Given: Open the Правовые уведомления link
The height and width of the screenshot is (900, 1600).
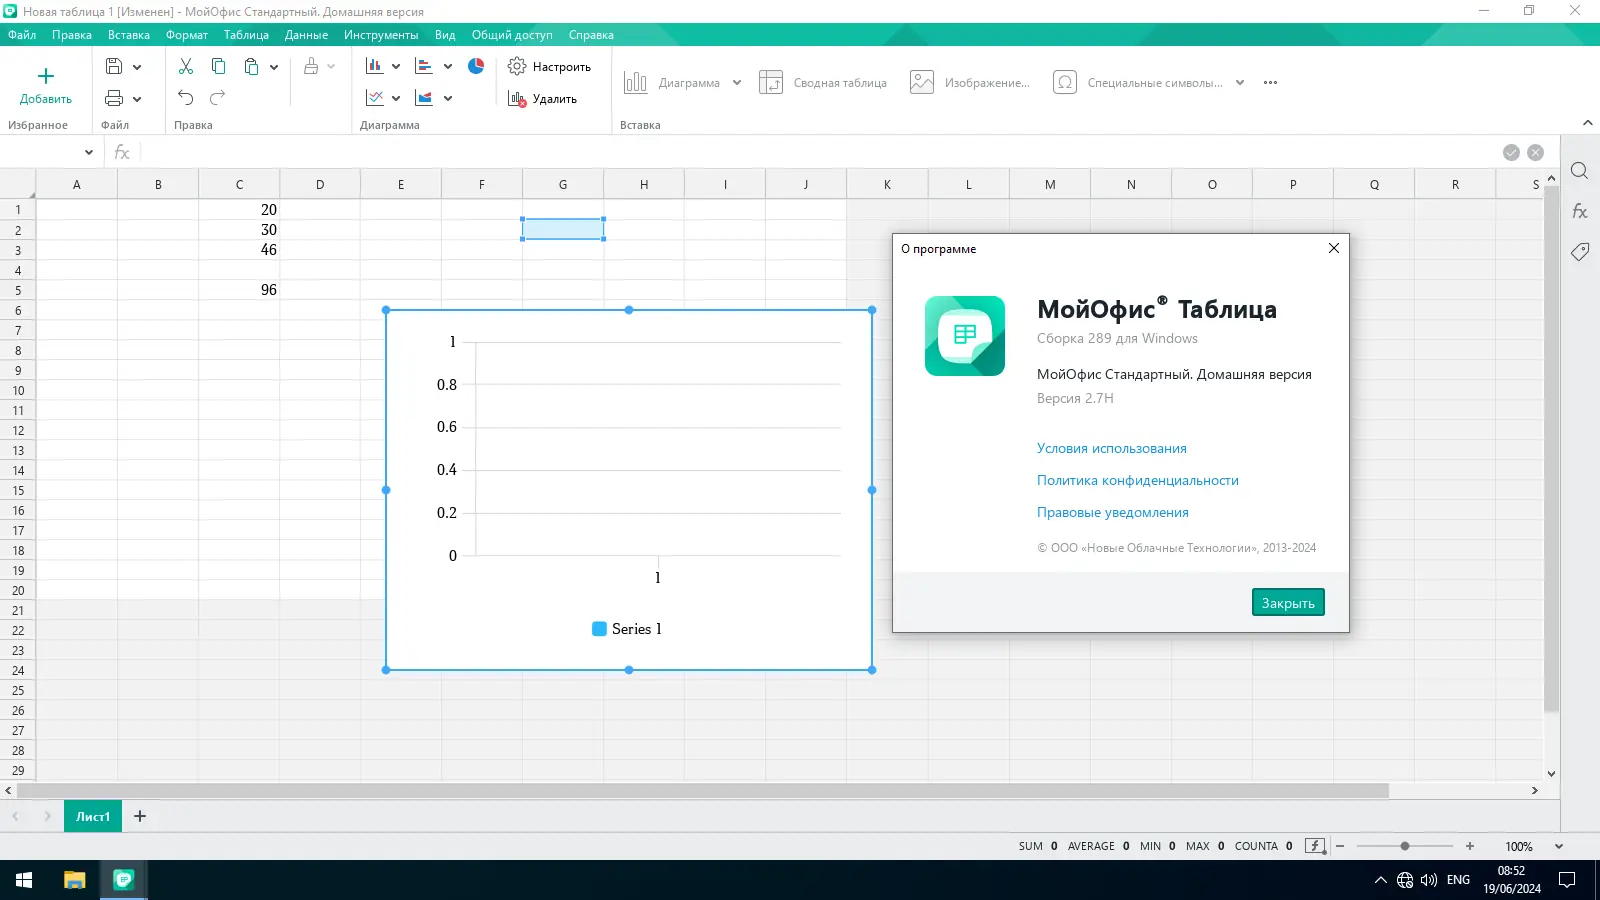Looking at the screenshot, I should tap(1113, 513).
